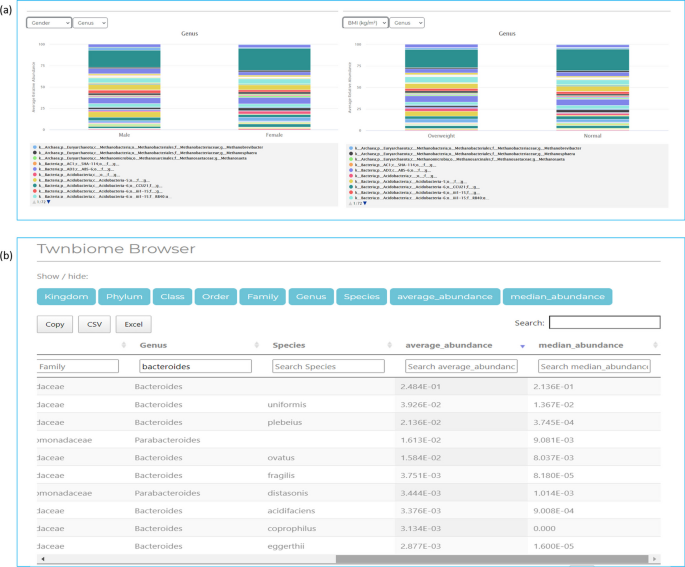The height and width of the screenshot is (567, 685).
Task: Click the Copy button
Action: pos(55,324)
